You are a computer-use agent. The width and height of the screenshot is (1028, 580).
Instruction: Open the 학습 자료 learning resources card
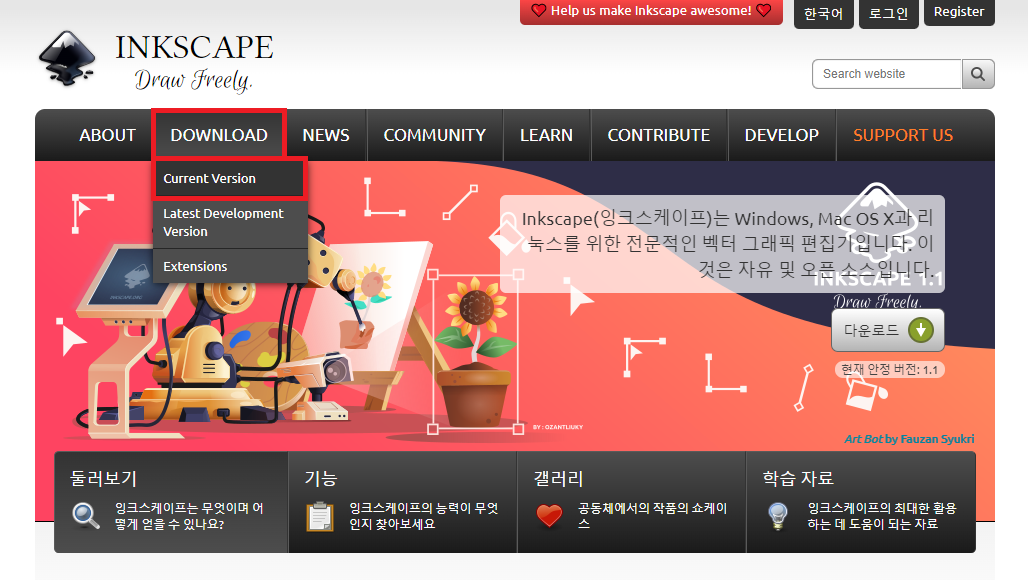[x=861, y=502]
